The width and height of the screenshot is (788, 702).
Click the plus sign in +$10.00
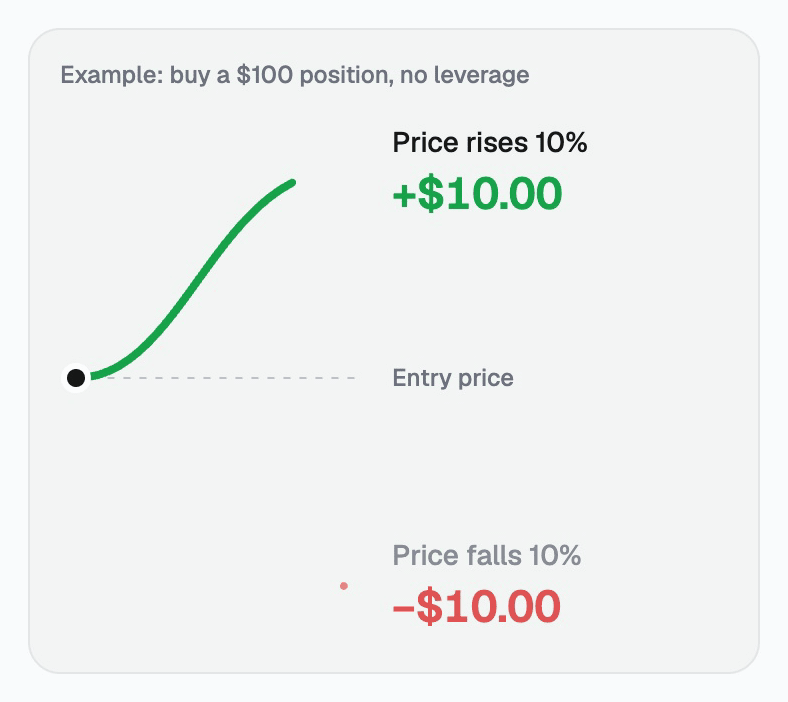coord(405,195)
